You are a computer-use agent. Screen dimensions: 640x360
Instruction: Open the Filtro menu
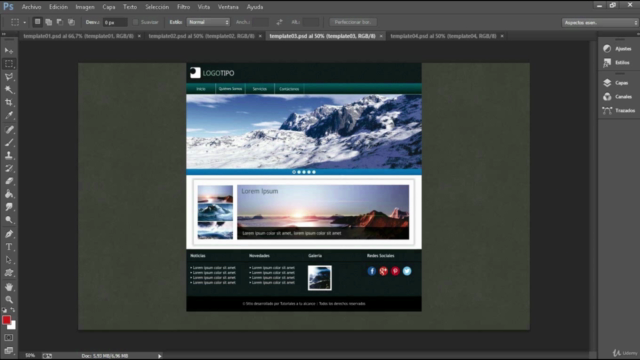coord(183,7)
